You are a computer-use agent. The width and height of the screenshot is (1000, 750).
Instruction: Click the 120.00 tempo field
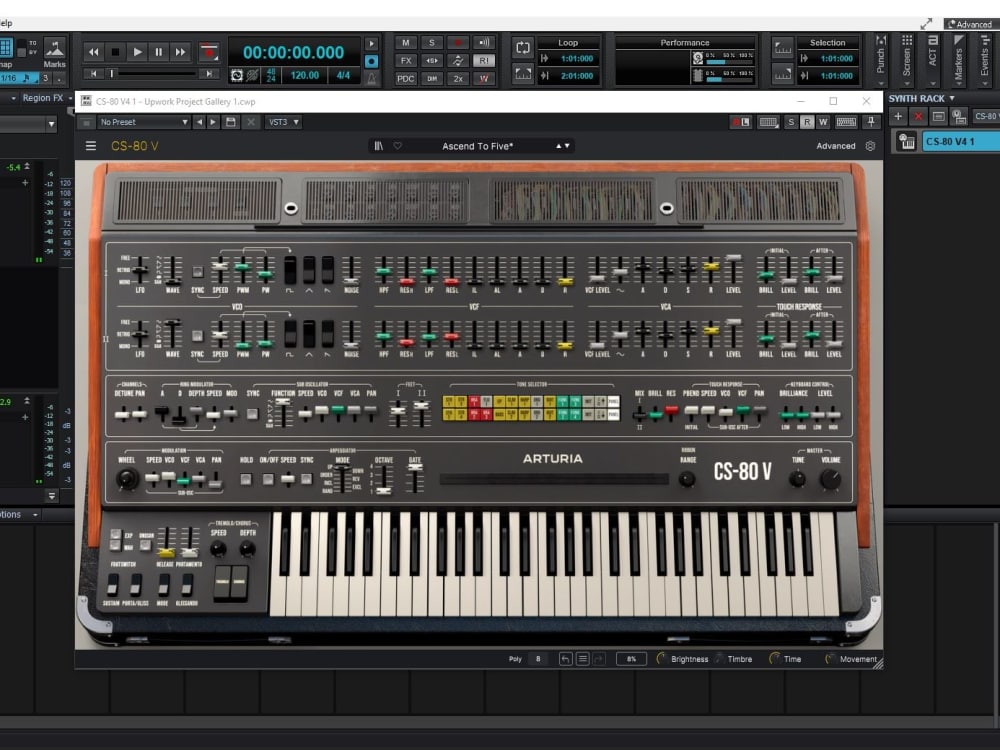point(305,75)
